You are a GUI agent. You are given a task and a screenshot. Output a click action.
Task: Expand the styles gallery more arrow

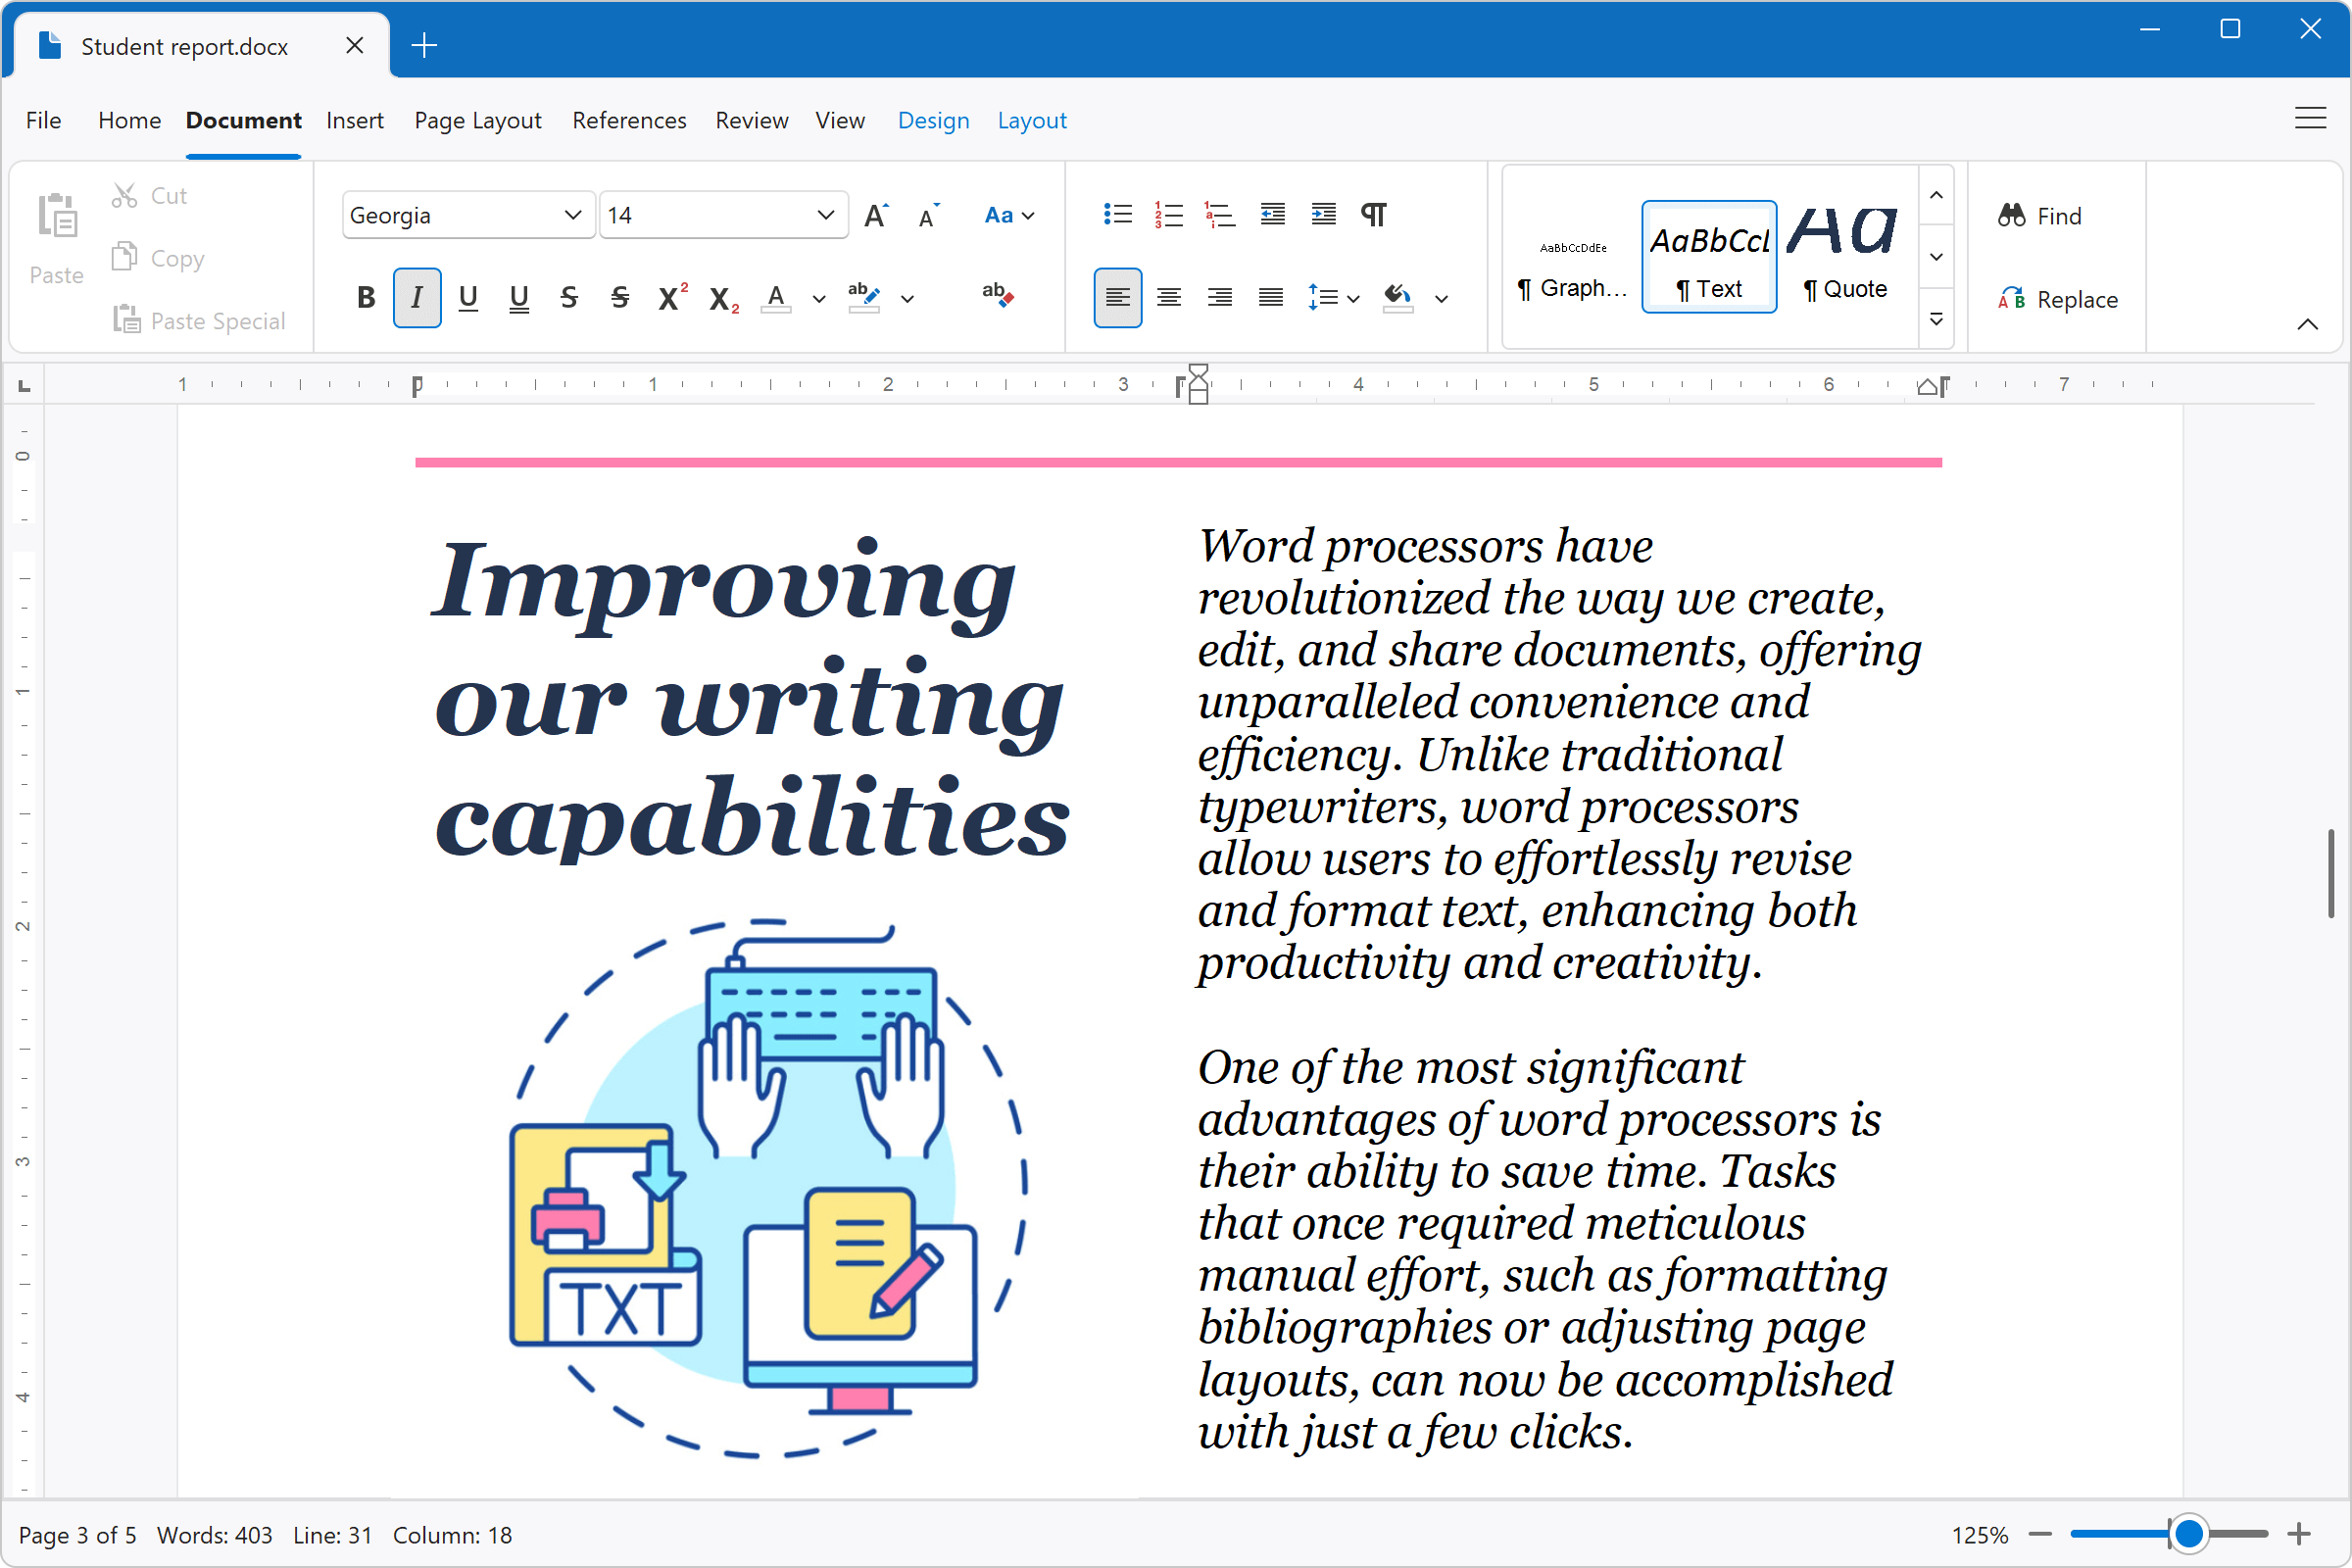[x=1936, y=319]
